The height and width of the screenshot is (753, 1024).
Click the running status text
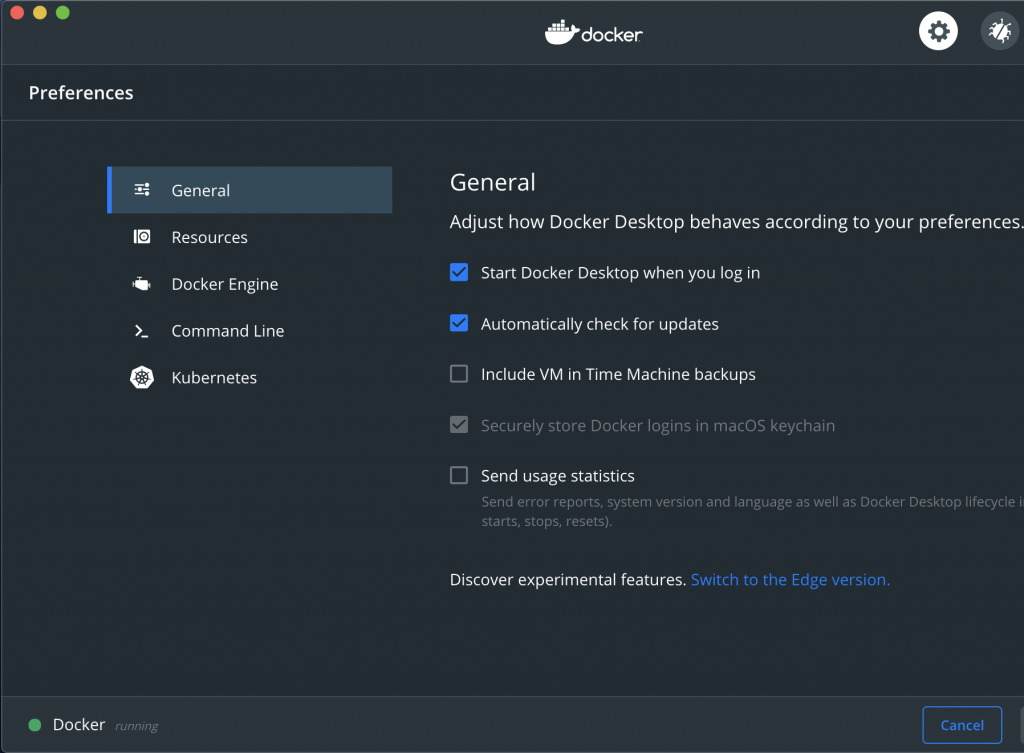(136, 726)
